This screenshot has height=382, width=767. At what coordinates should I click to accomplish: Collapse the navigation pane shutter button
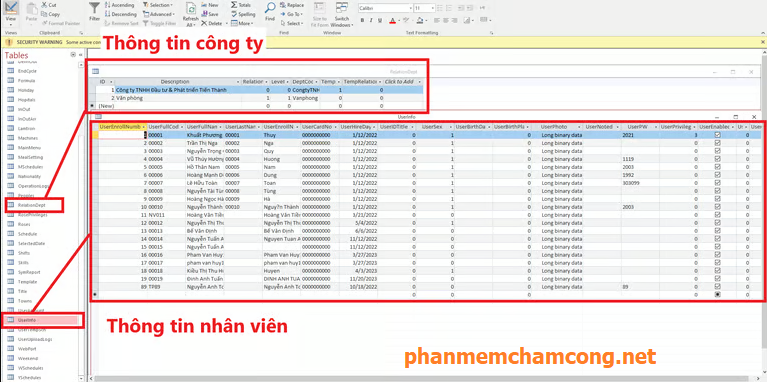pyautogui.click(x=80, y=55)
